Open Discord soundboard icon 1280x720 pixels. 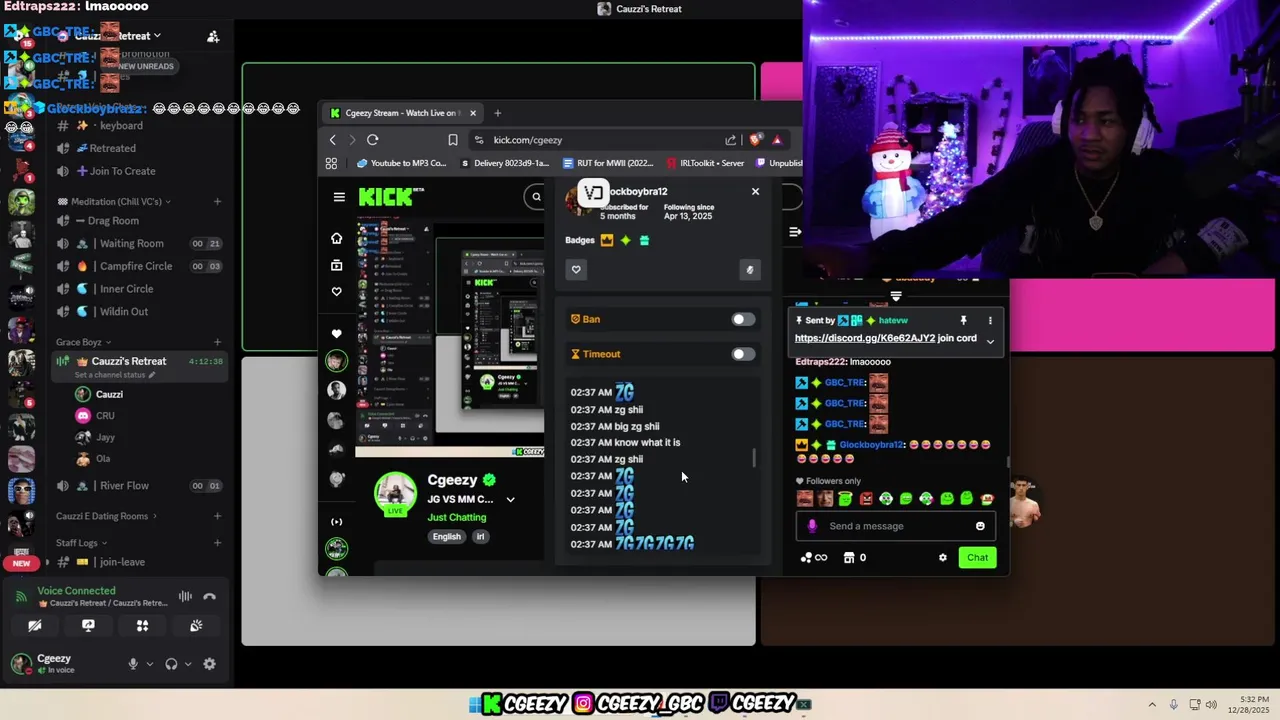point(196,626)
